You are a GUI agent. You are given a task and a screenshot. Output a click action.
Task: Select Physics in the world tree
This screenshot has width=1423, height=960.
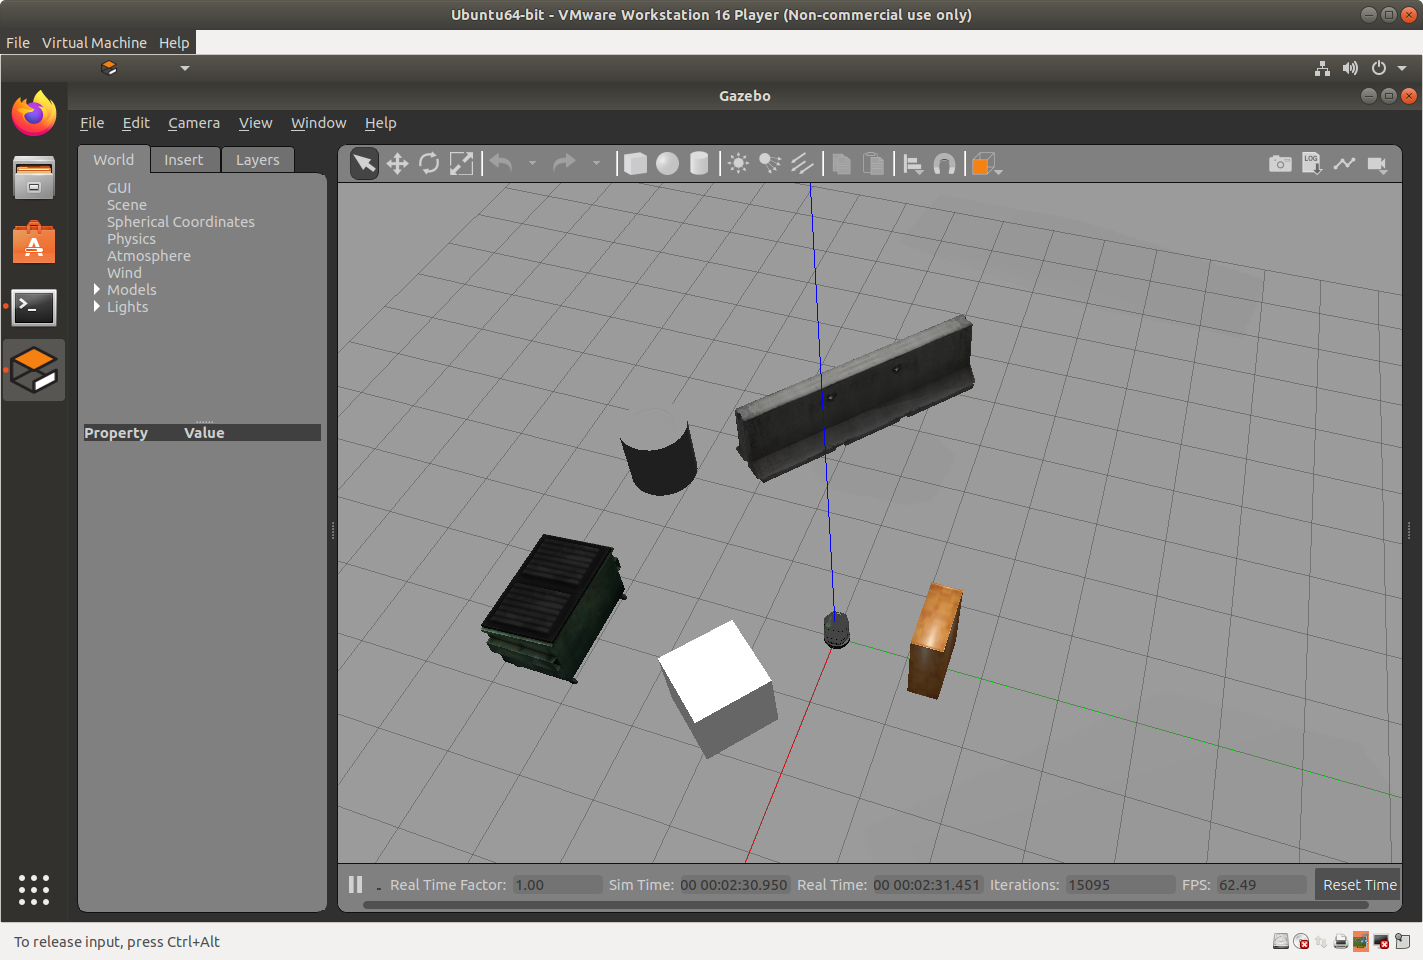coord(131,239)
